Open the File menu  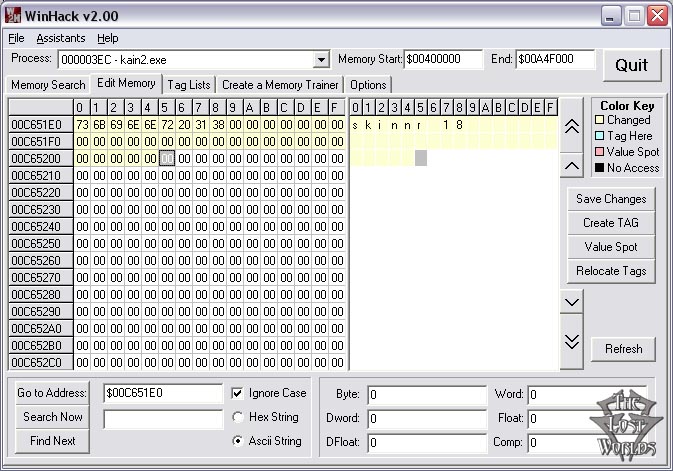click(16, 38)
